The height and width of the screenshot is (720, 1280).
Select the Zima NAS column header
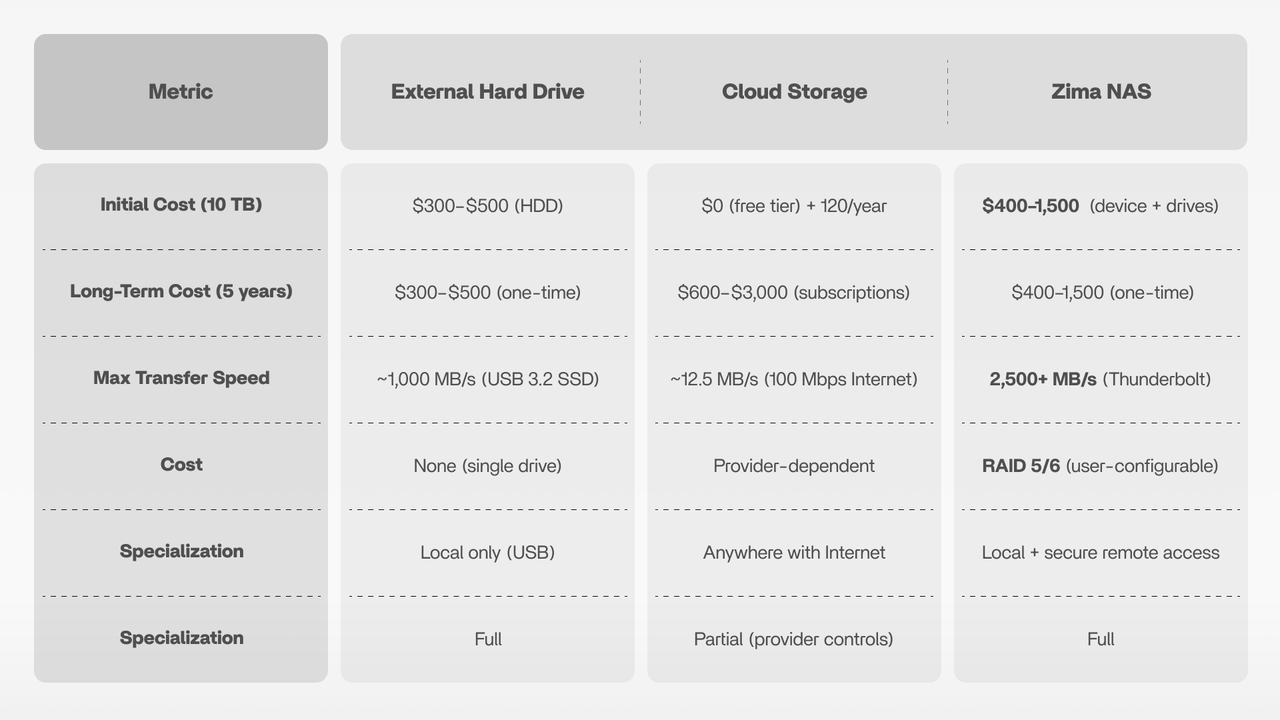click(1101, 92)
